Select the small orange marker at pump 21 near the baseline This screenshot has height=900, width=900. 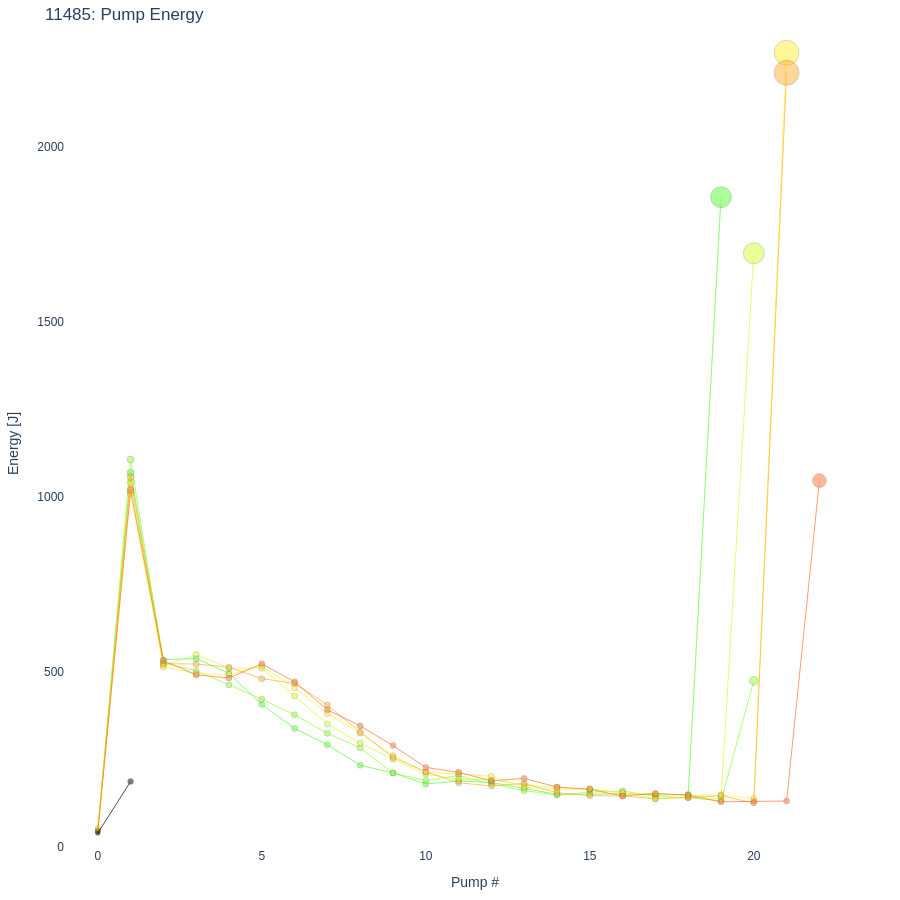(x=786, y=801)
